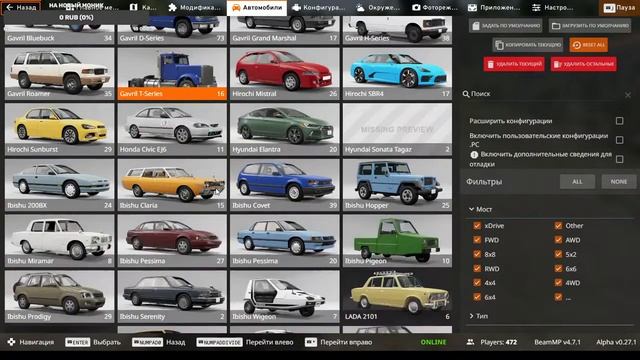Deselect all filters with NONE button
640x360 pixels.
(619, 182)
